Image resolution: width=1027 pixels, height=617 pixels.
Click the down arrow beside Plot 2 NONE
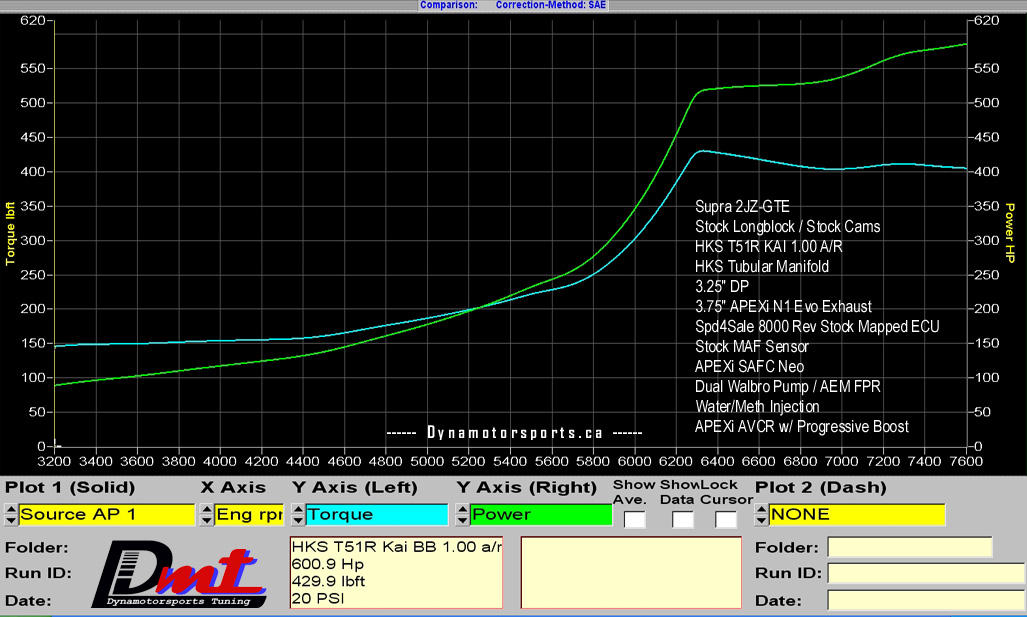[x=761, y=520]
